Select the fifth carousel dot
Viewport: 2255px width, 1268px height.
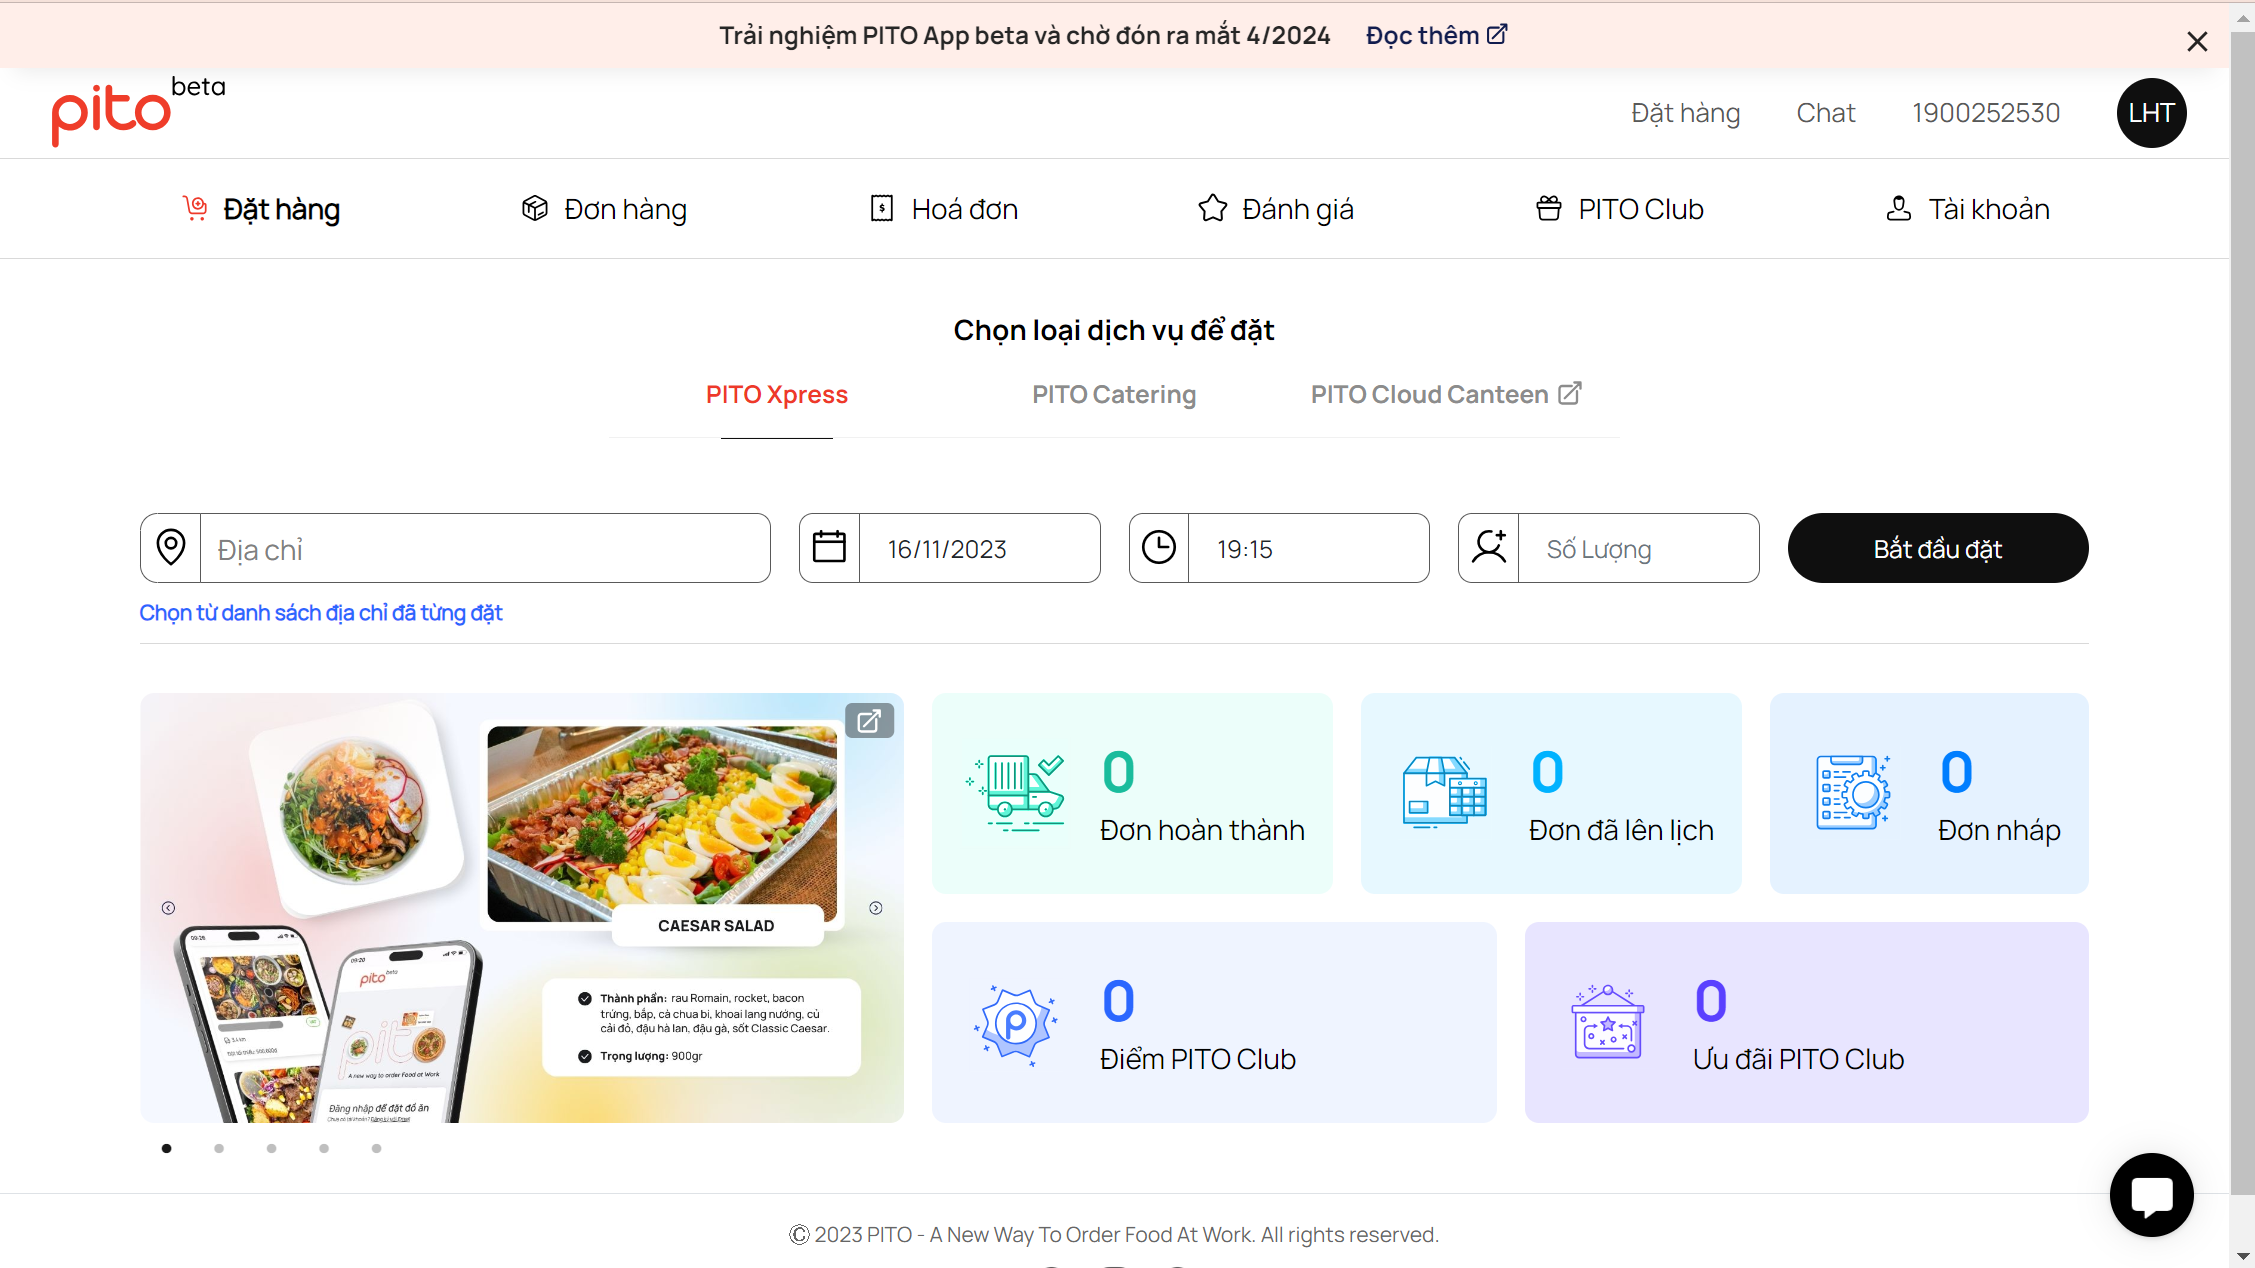[x=376, y=1148]
